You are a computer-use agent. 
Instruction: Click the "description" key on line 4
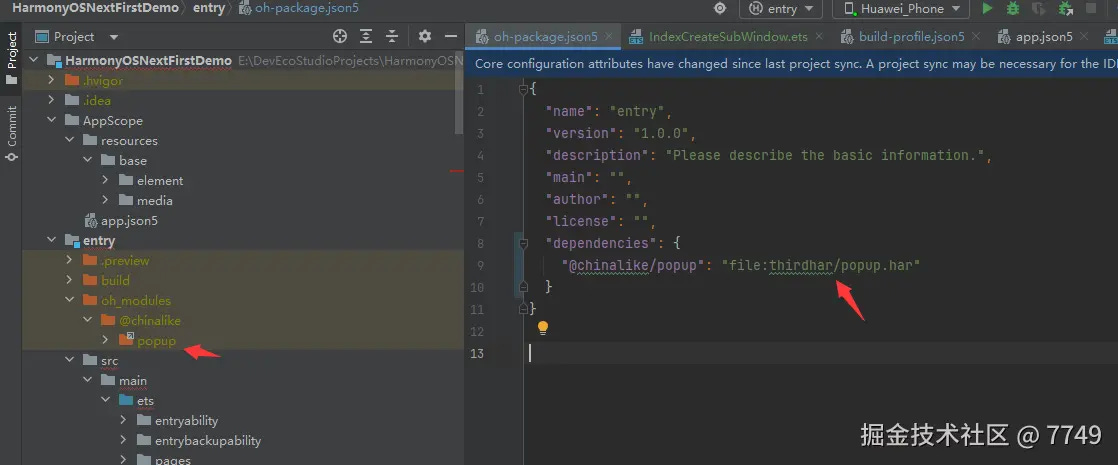[597, 155]
